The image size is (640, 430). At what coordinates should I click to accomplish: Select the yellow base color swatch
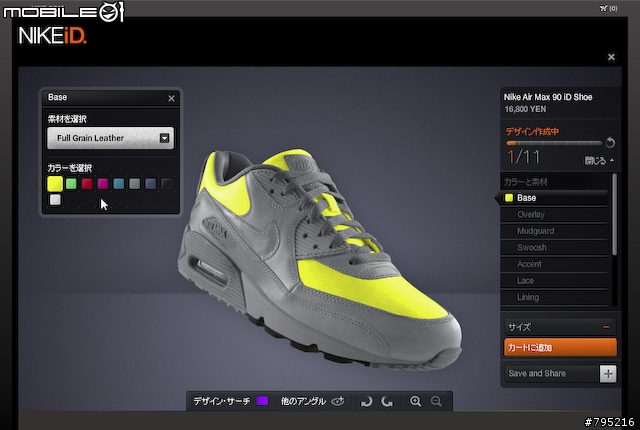pos(55,184)
